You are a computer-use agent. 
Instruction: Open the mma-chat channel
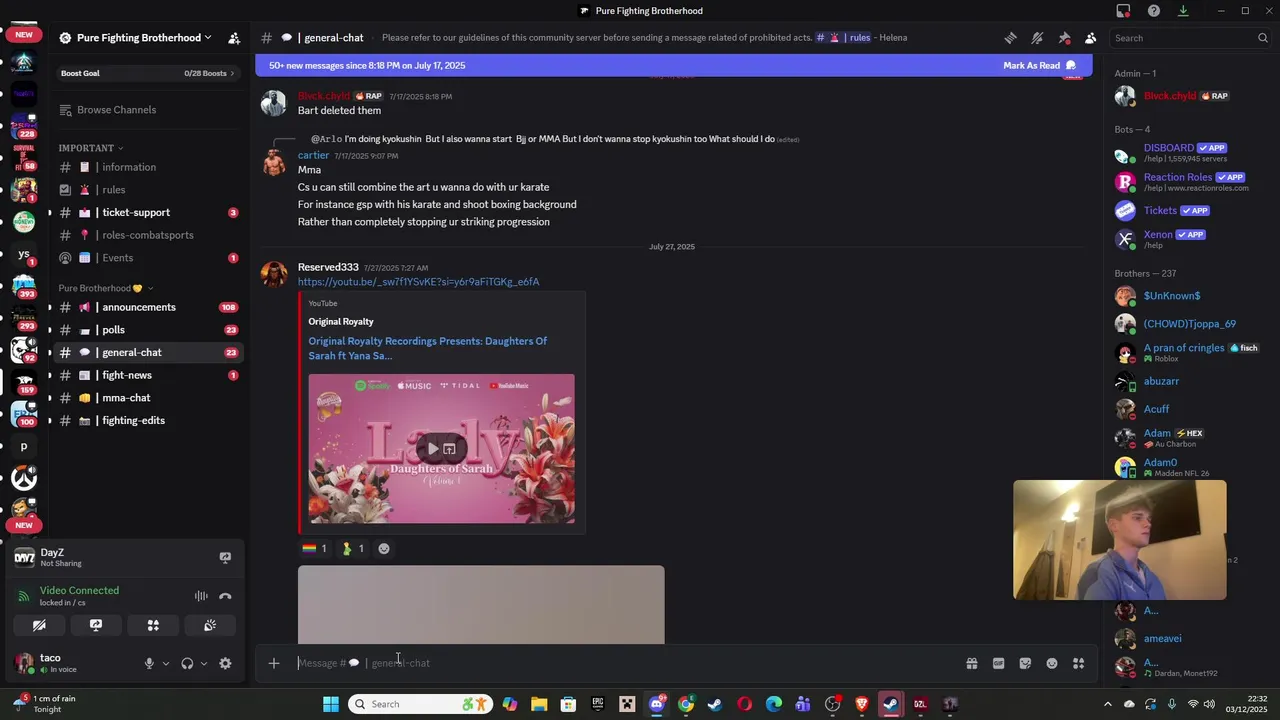(147, 398)
